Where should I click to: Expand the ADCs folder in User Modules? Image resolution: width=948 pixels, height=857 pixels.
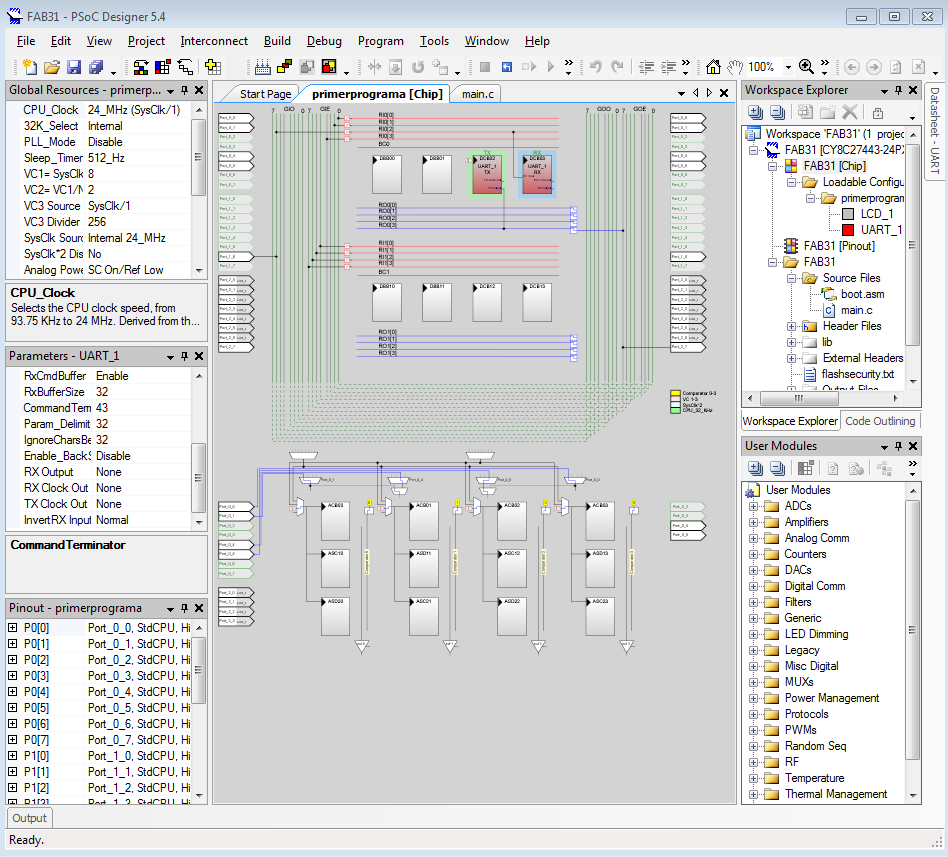tap(753, 506)
